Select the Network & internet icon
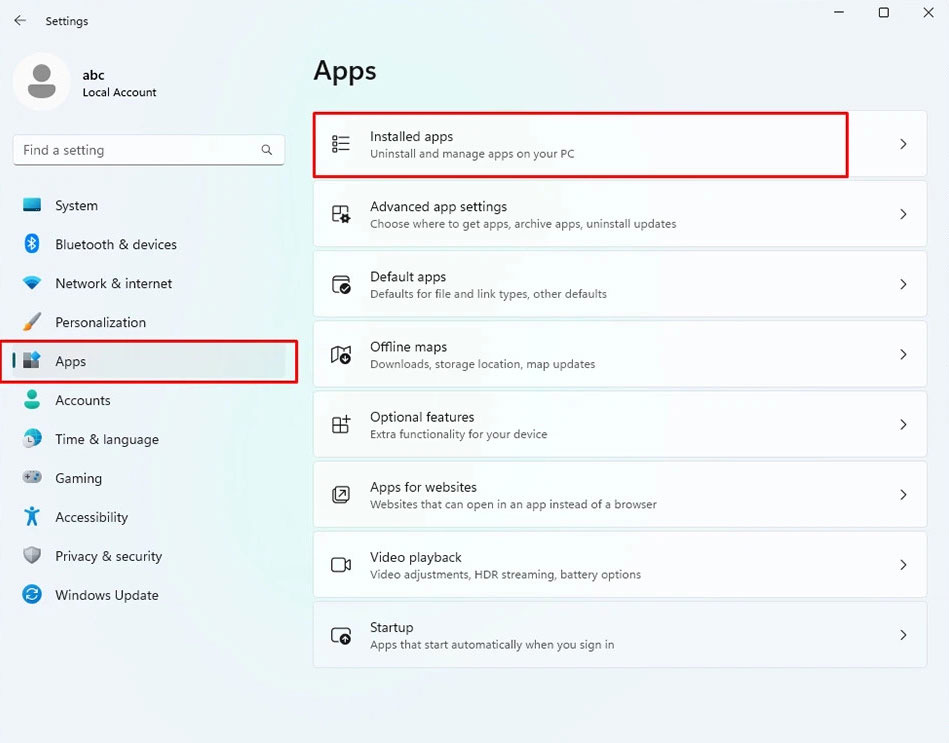 [34, 283]
